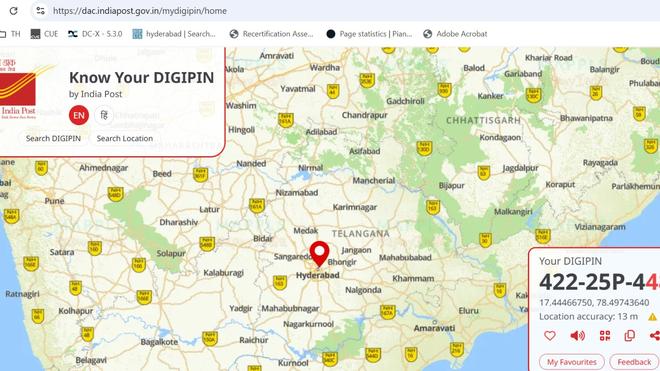The height and width of the screenshot is (371, 660).
Task: Open the Recertification Asse... bookmark
Action: [271, 34]
